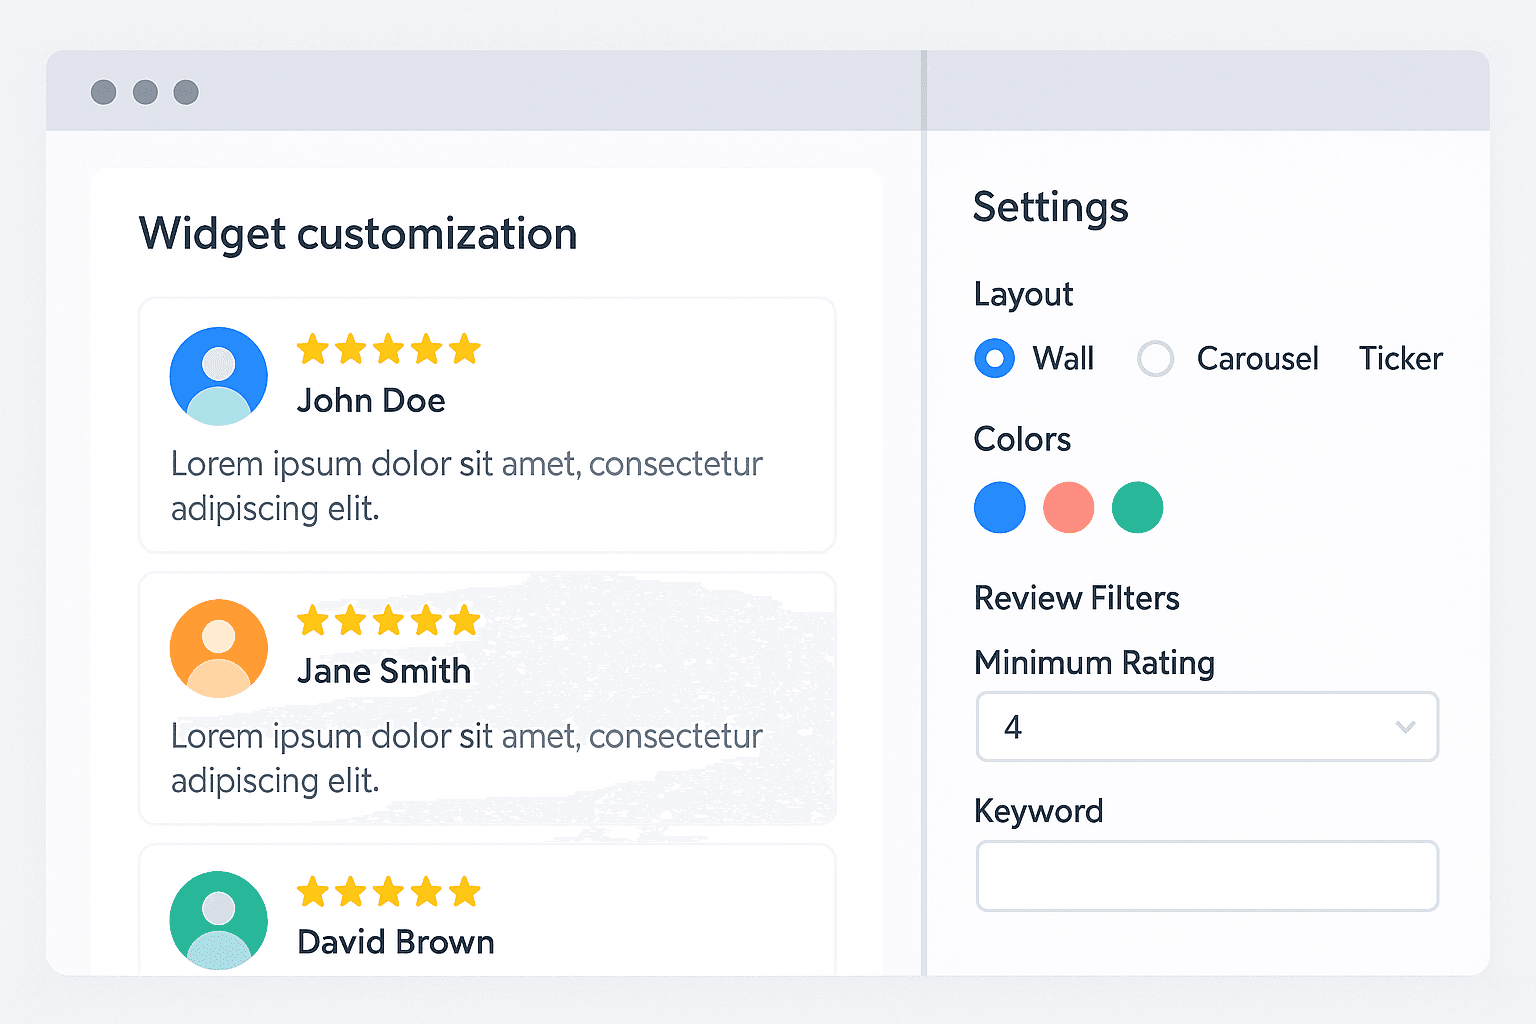
Task: Click the Jane Smith reviewer name
Action: (x=384, y=671)
